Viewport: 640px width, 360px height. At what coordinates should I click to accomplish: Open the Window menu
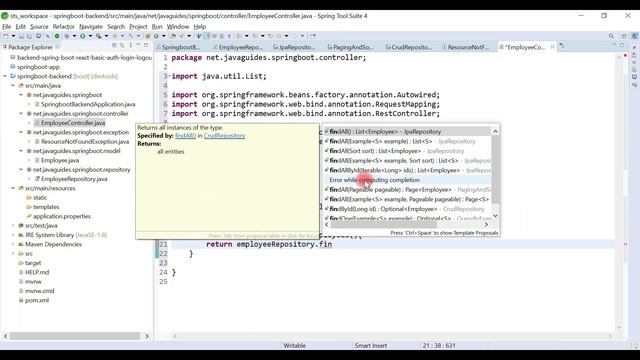click(x=178, y=27)
